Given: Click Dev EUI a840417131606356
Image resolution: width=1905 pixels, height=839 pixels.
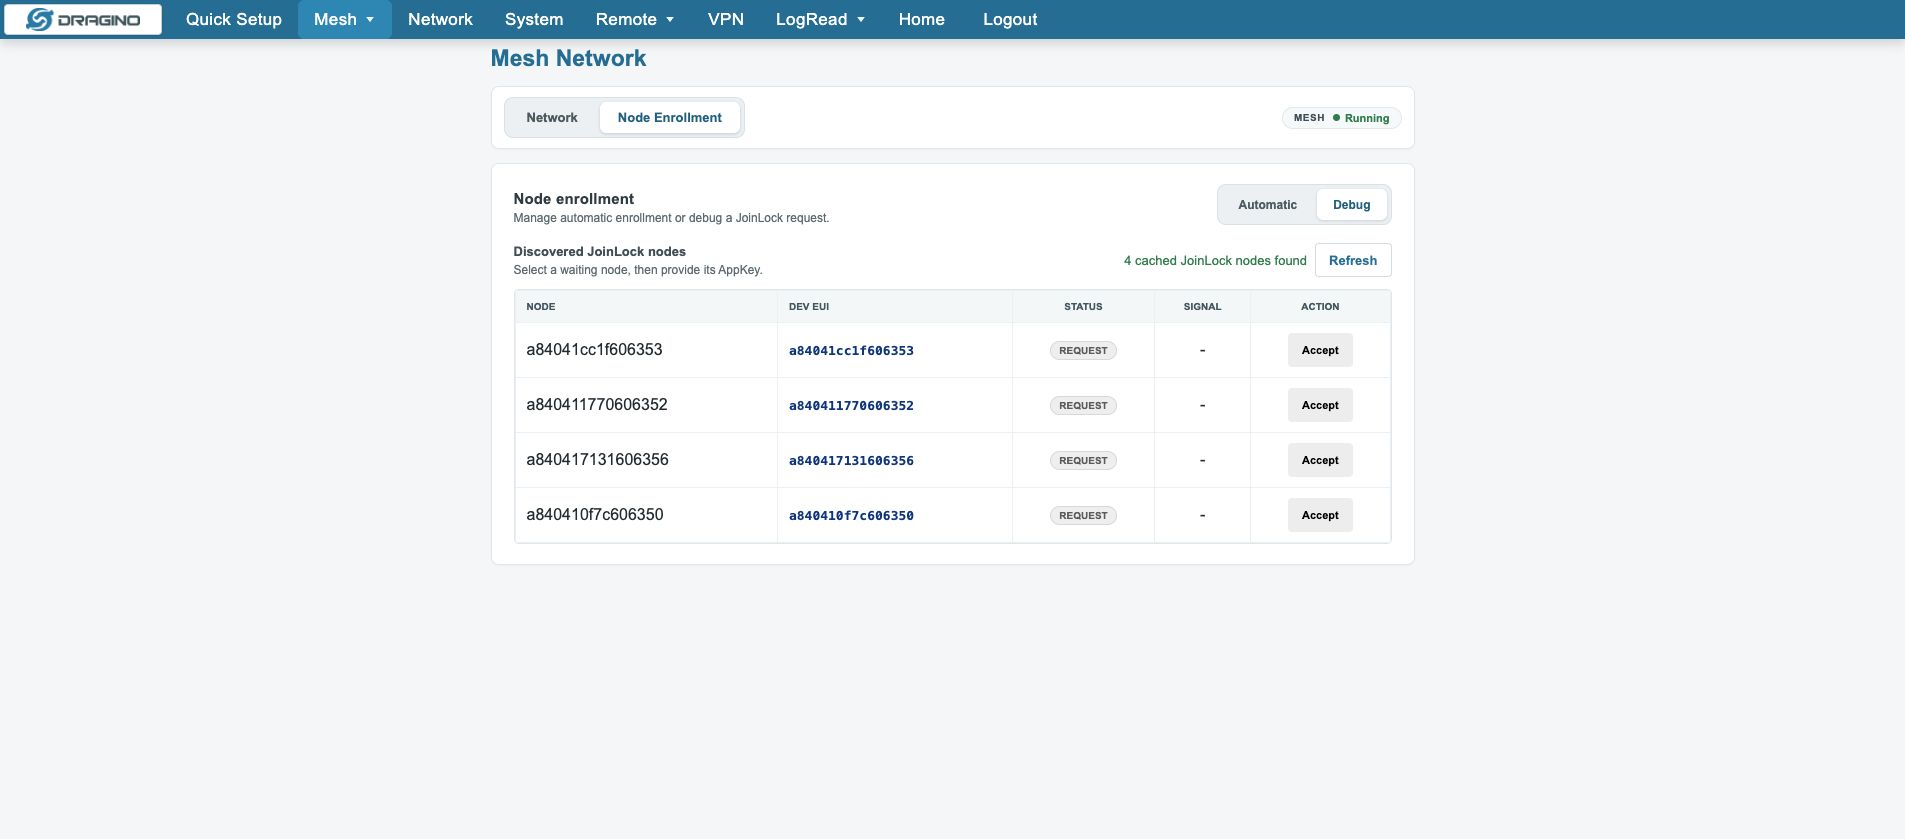Looking at the screenshot, I should point(851,461).
